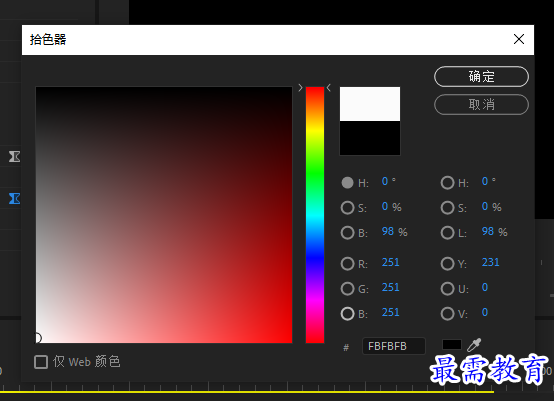Viewport: 554px width, 401px height.
Task: Select the HSB H radio button
Action: (x=347, y=183)
